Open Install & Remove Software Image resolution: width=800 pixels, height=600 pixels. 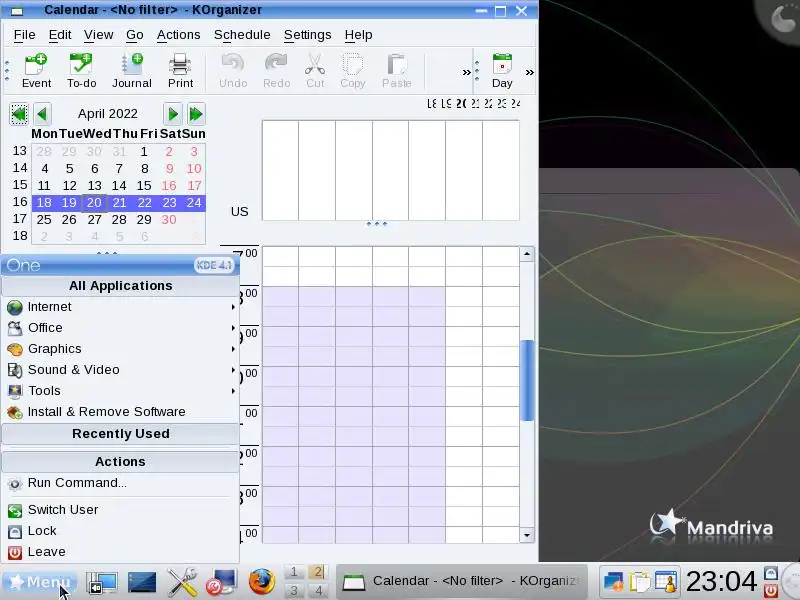(120, 411)
